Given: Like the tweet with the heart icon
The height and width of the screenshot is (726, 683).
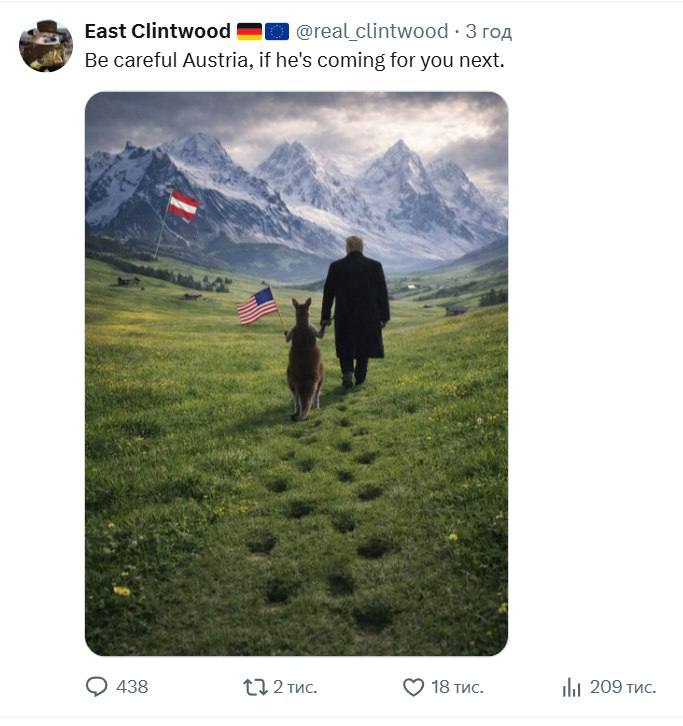Looking at the screenshot, I should point(413,687).
